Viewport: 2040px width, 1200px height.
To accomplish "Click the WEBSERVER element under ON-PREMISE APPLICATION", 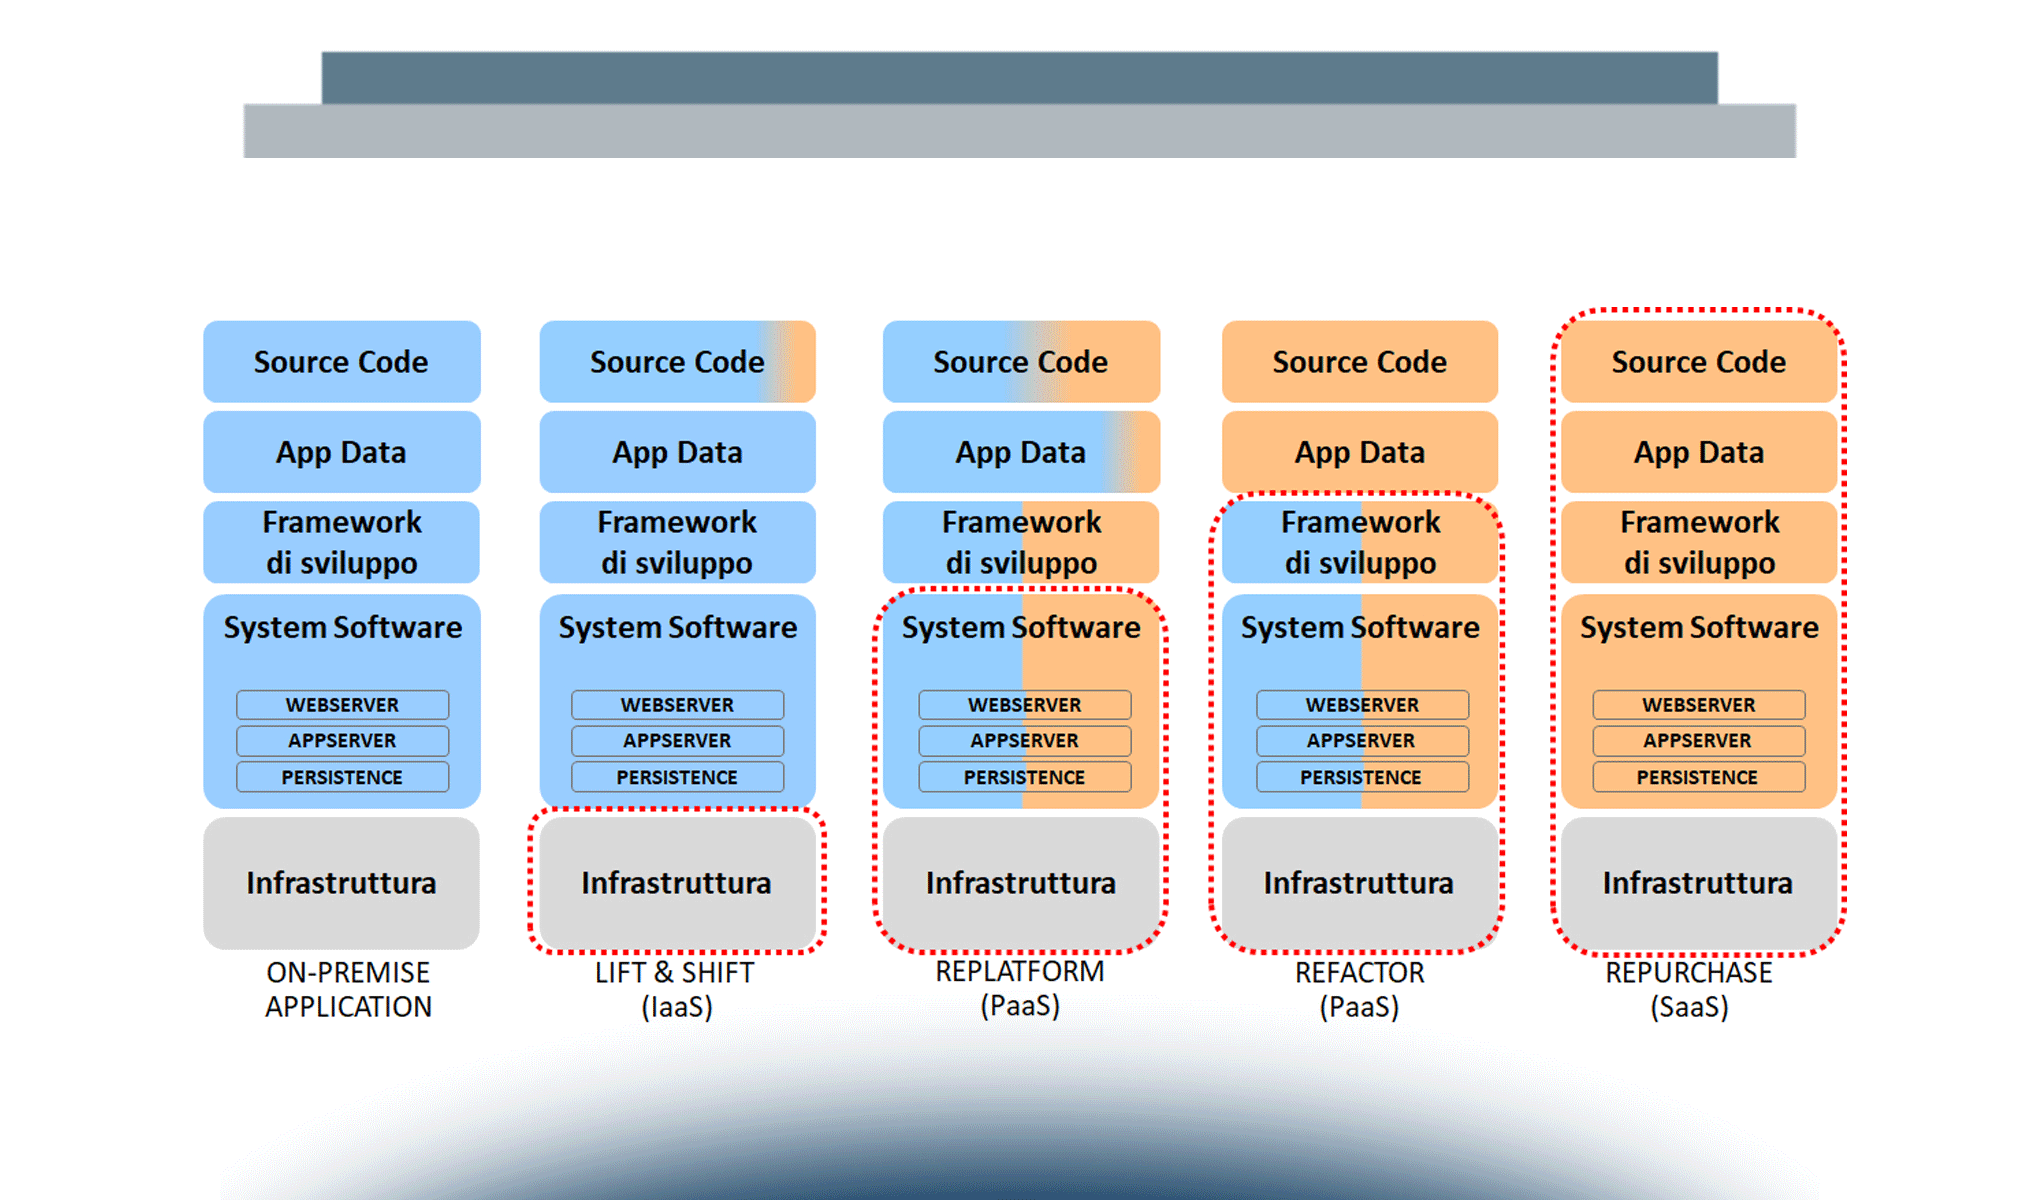I will pyautogui.click(x=341, y=705).
